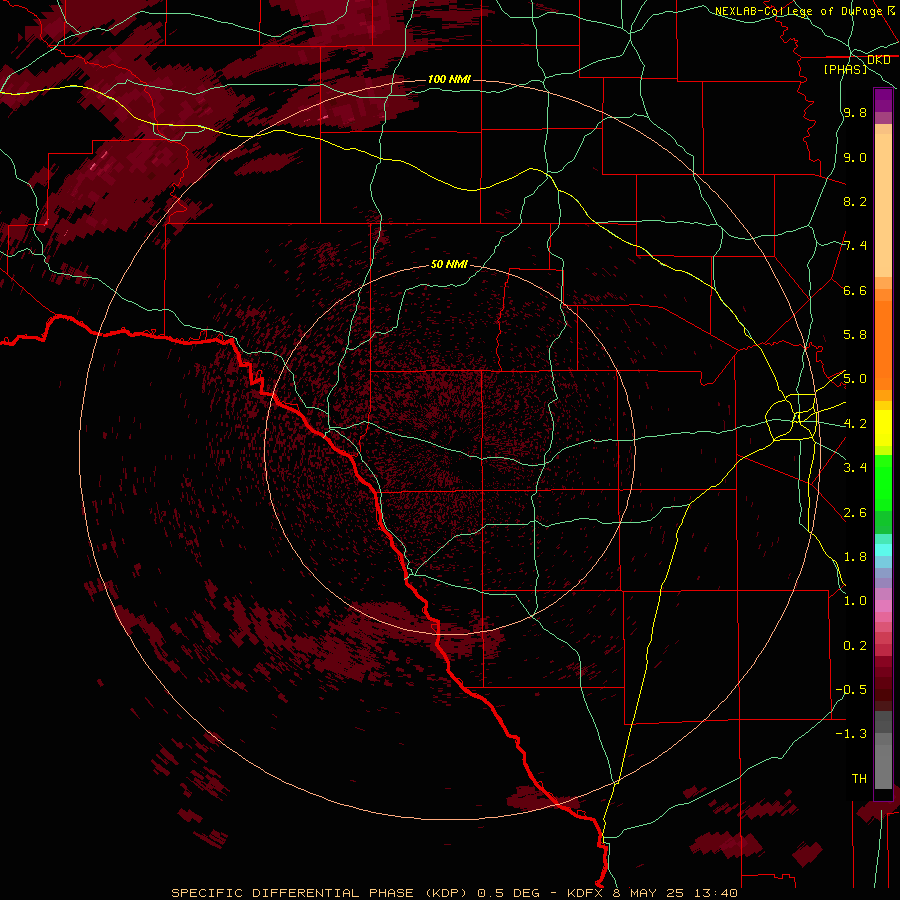Viewport: 900px width, 900px height.
Task: Click the 9.8 value on the color scale
Action: 855,113
